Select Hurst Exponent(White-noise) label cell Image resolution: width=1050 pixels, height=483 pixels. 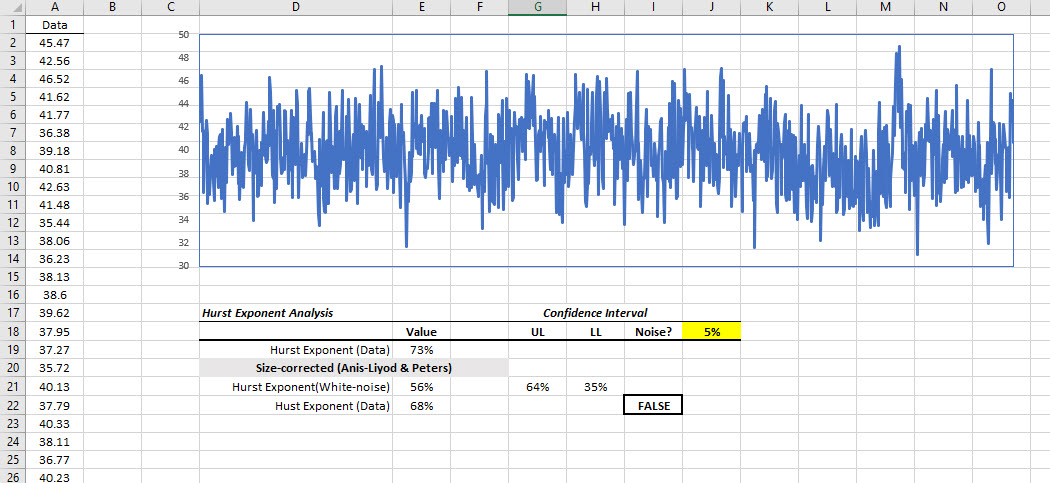[295, 387]
